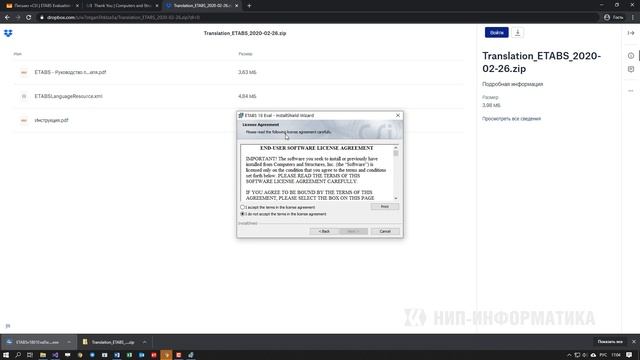Open Task View on the taskbar
The width and height of the screenshot is (640, 360).
point(30,355)
